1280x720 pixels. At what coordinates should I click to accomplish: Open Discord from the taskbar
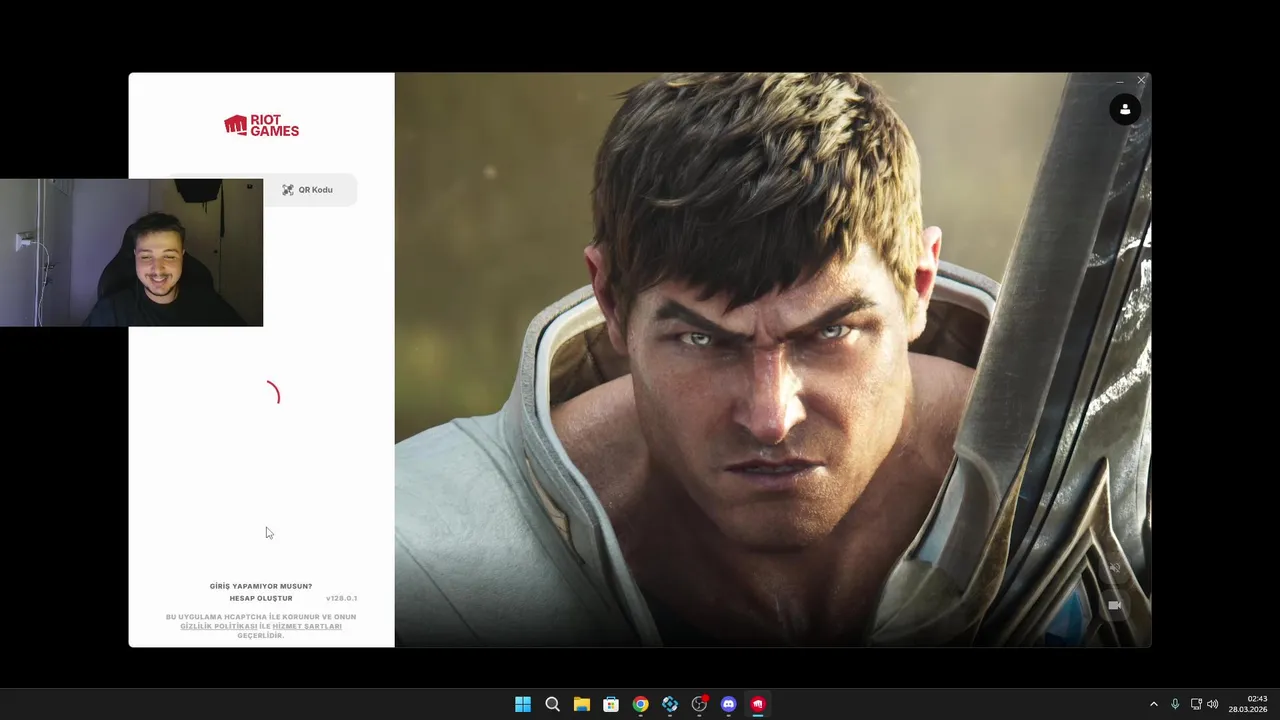[729, 704]
